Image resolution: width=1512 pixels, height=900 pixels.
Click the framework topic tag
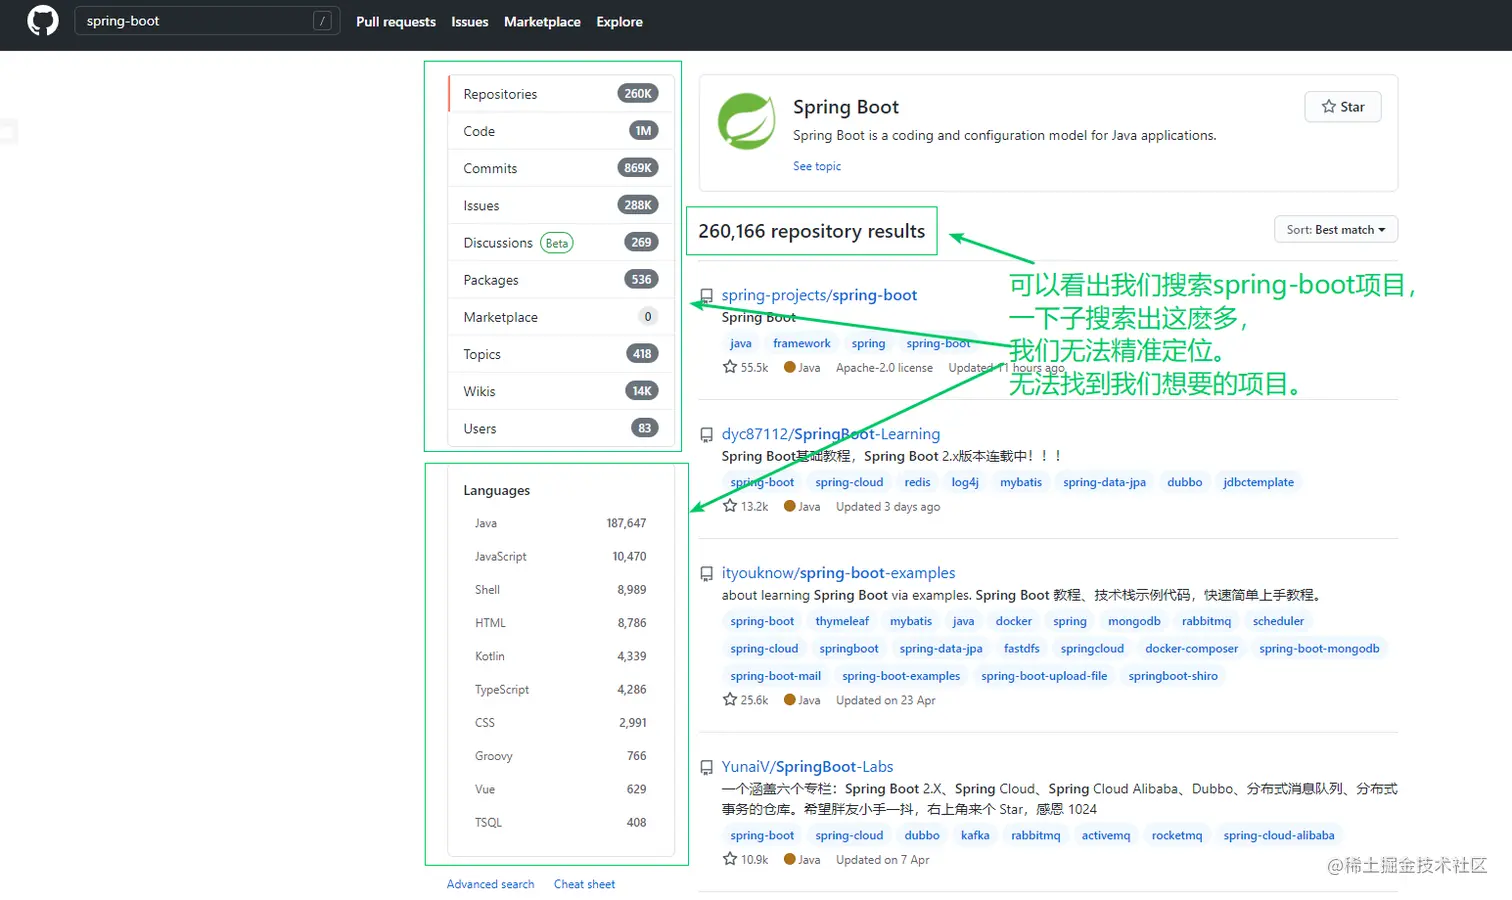[x=801, y=343]
